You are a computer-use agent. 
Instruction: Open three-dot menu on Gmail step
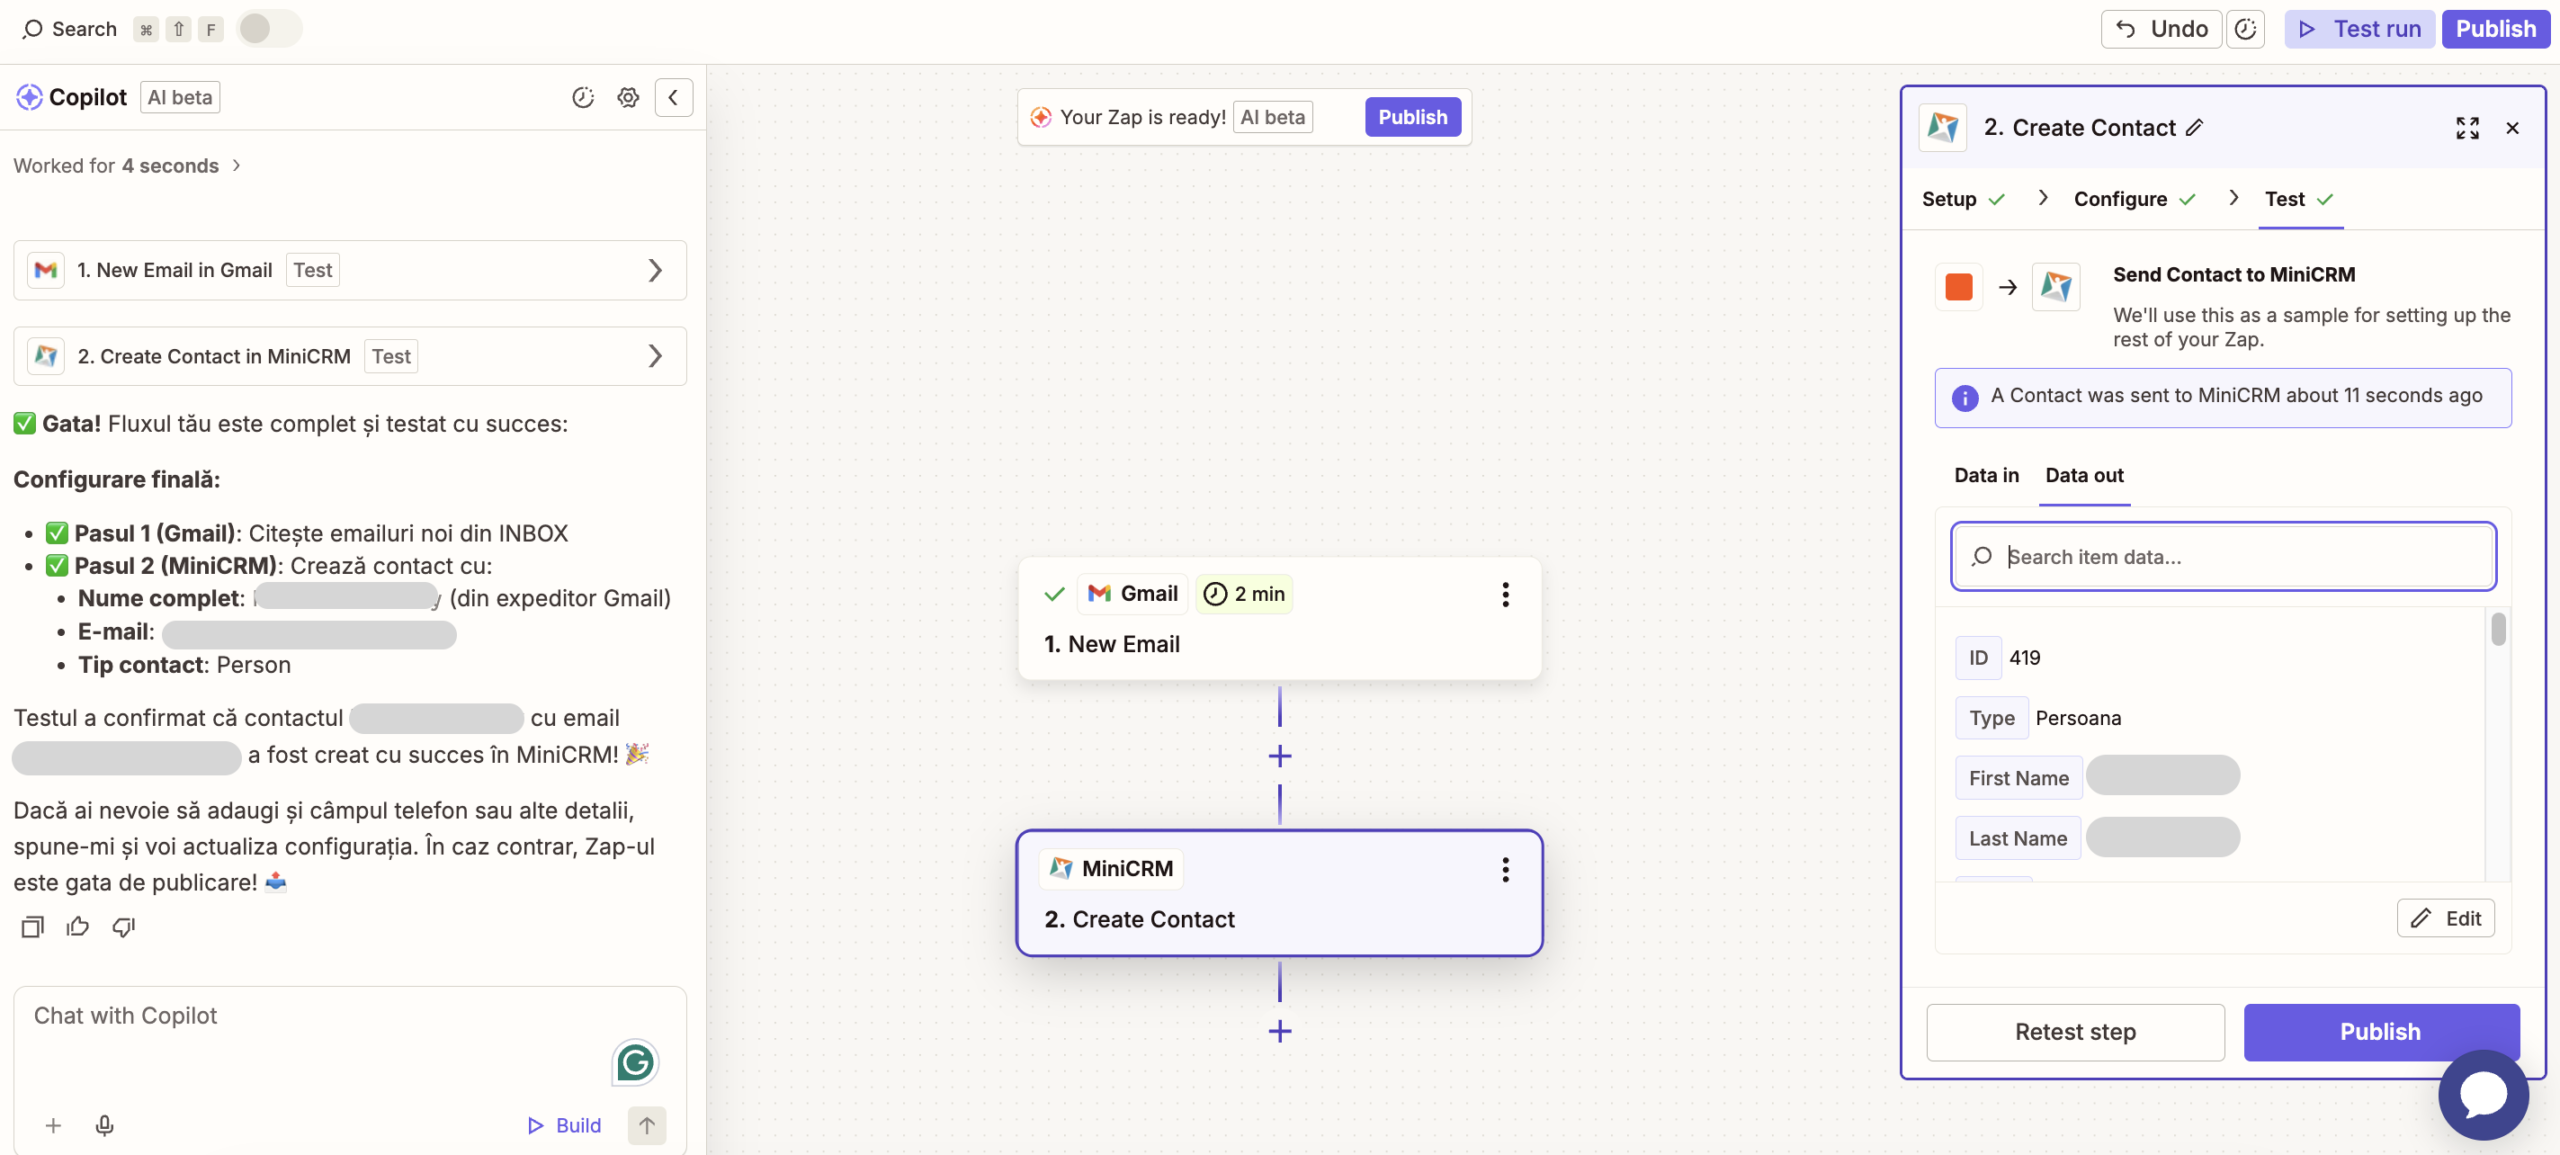coord(1505,595)
